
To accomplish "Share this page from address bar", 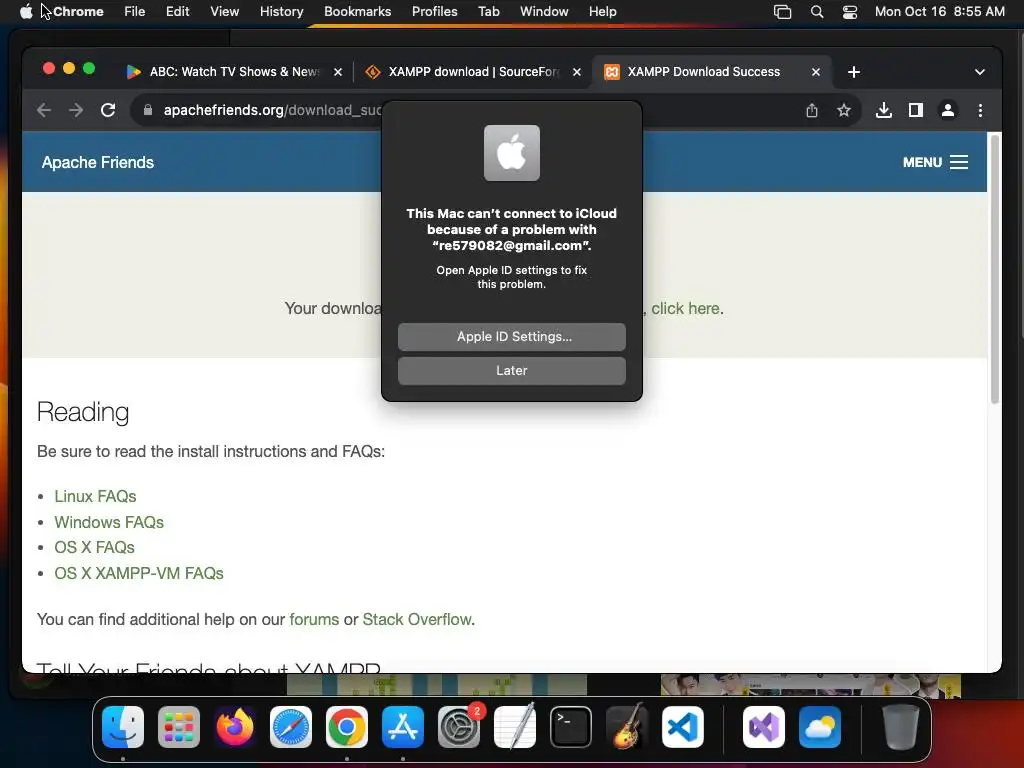I will (x=812, y=110).
